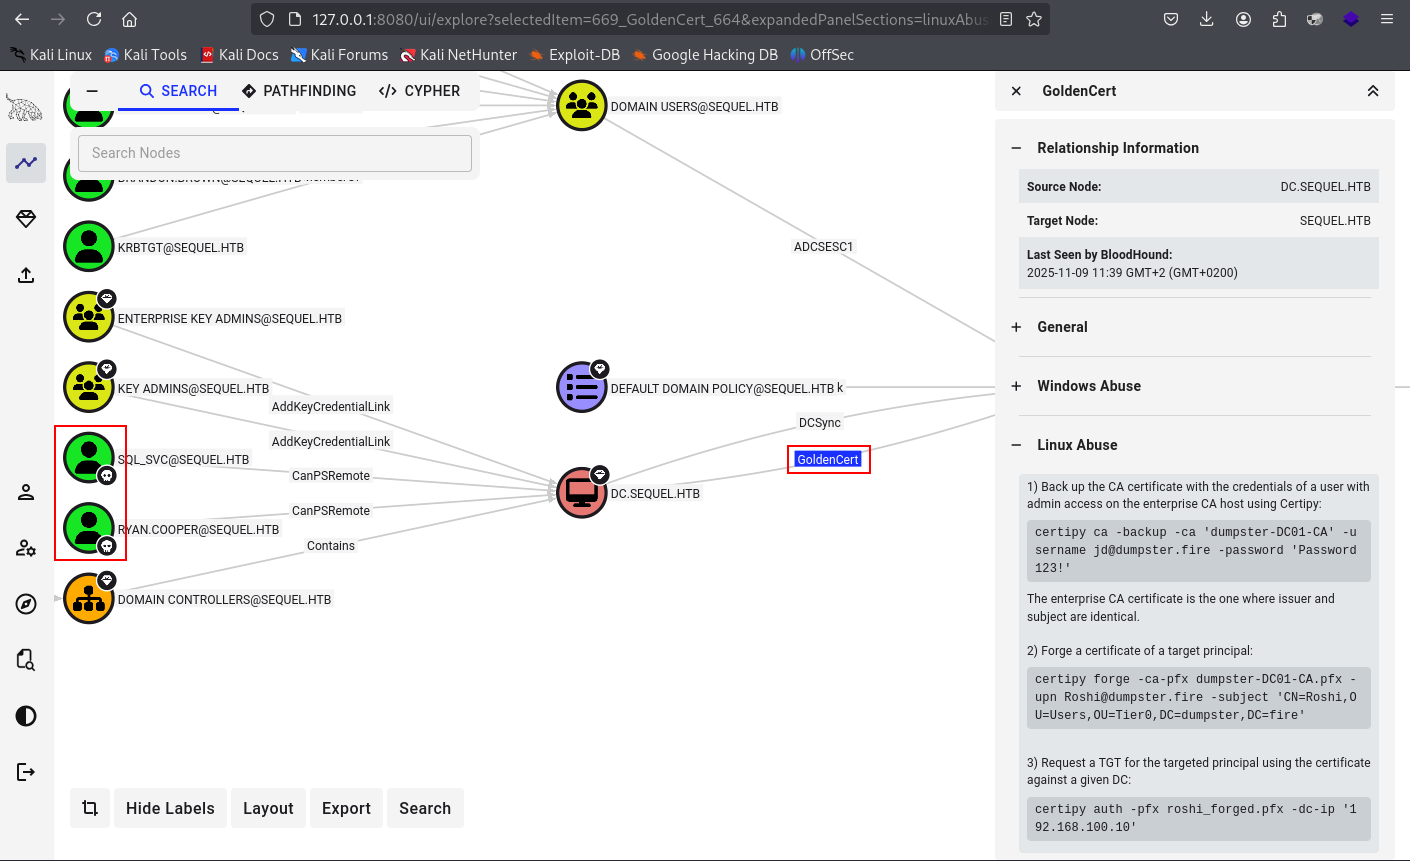
Task: Select the DC.SEQUEL.HTB computer node
Action: (582, 493)
